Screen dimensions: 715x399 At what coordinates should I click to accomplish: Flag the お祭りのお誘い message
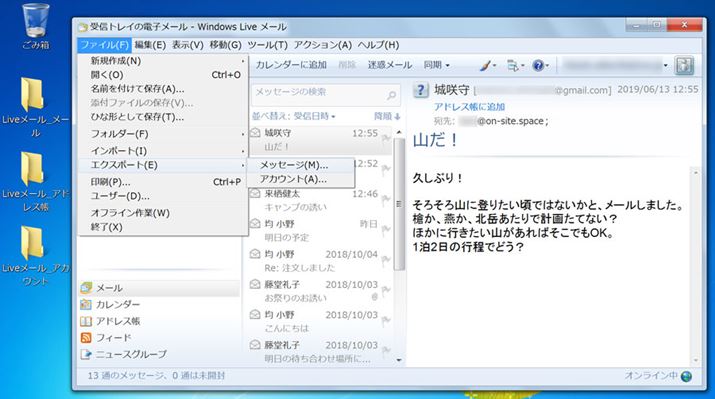pos(386,290)
